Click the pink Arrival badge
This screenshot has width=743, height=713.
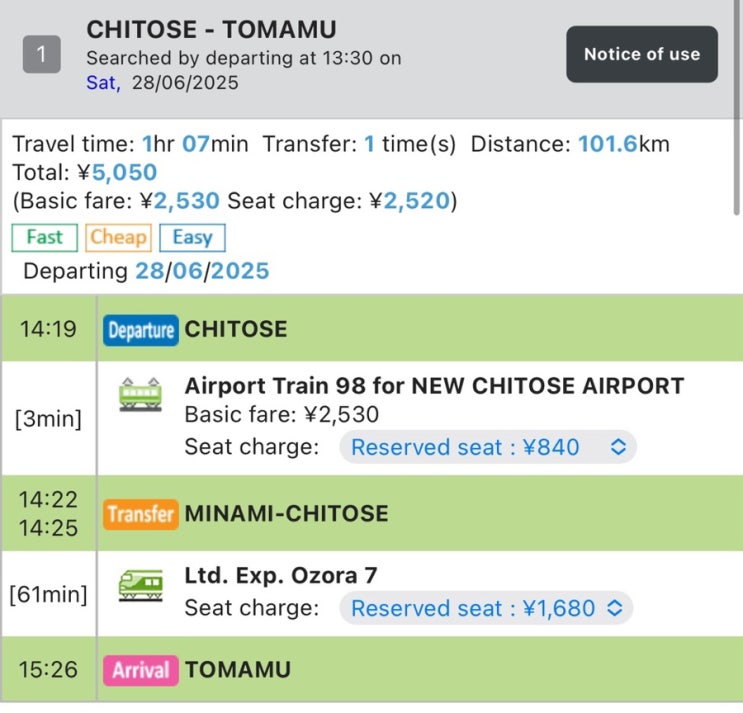[x=140, y=669]
